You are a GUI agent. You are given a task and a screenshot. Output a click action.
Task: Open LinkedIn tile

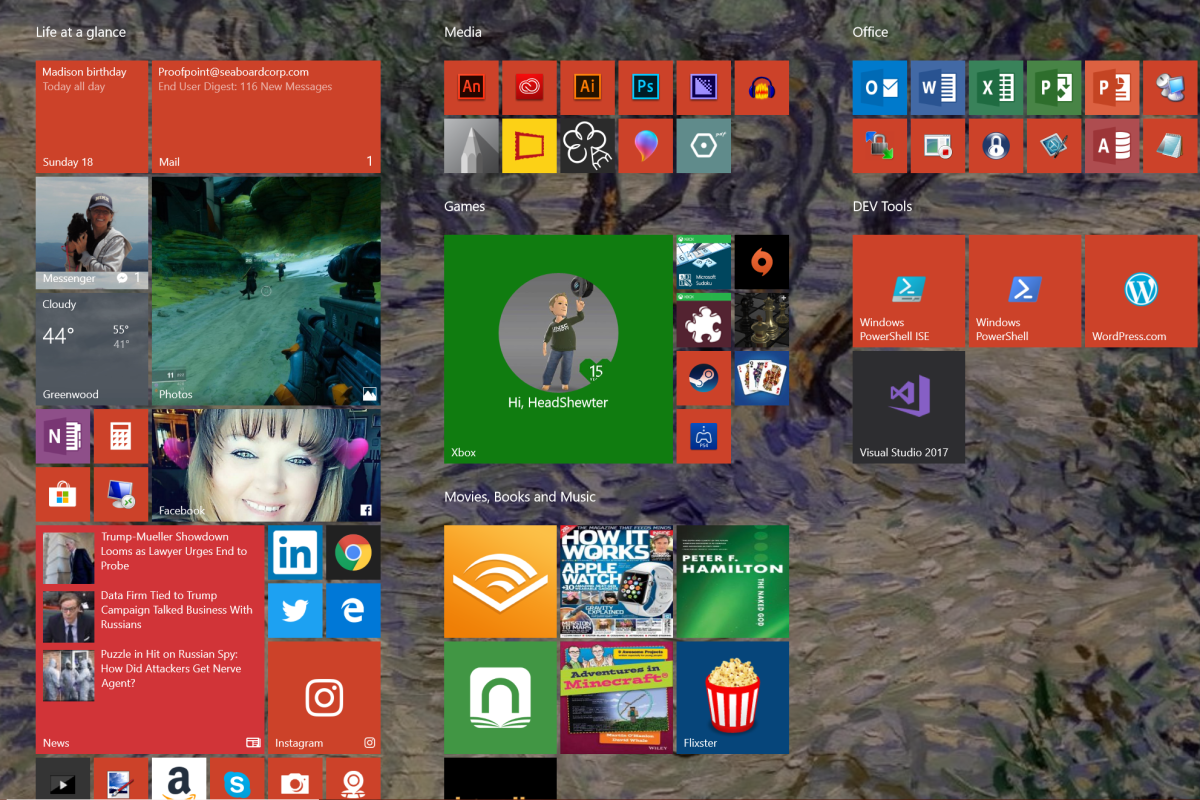click(x=295, y=552)
